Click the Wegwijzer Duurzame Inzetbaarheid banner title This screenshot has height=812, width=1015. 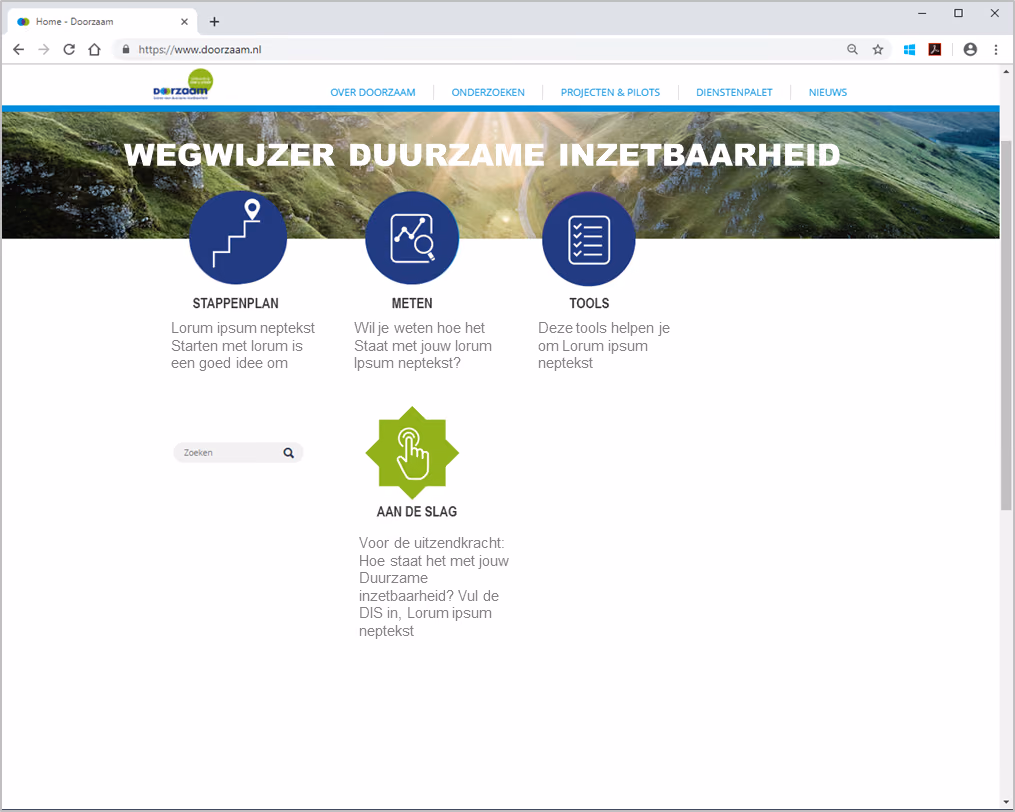coord(482,155)
